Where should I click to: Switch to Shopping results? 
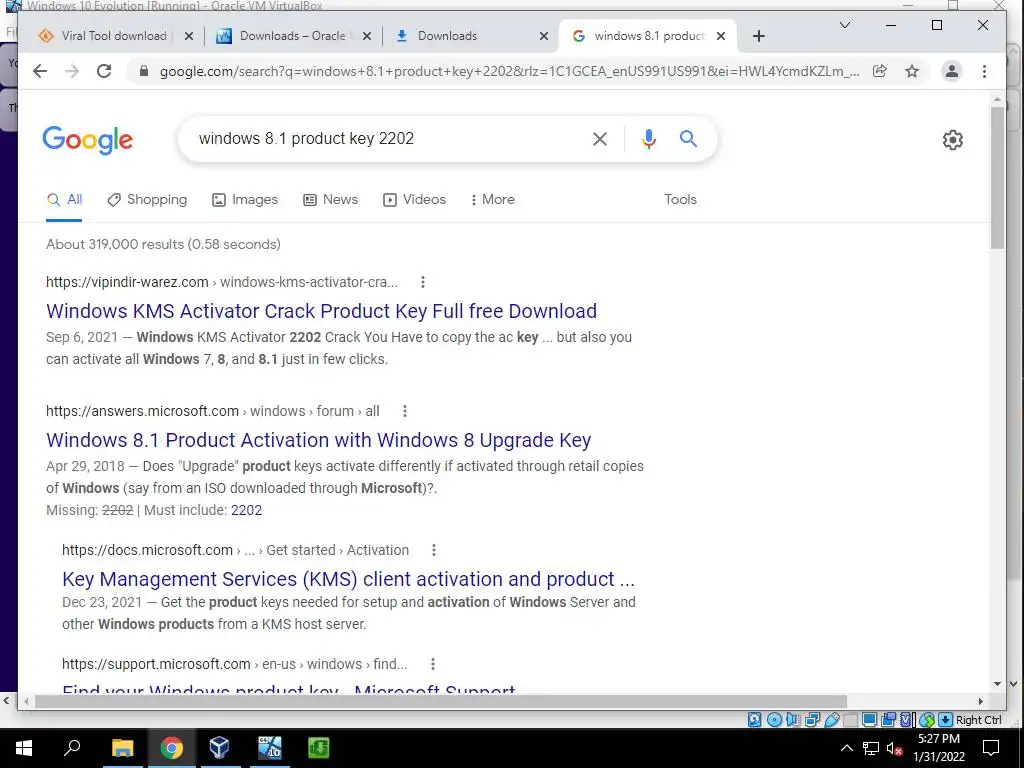click(x=147, y=200)
